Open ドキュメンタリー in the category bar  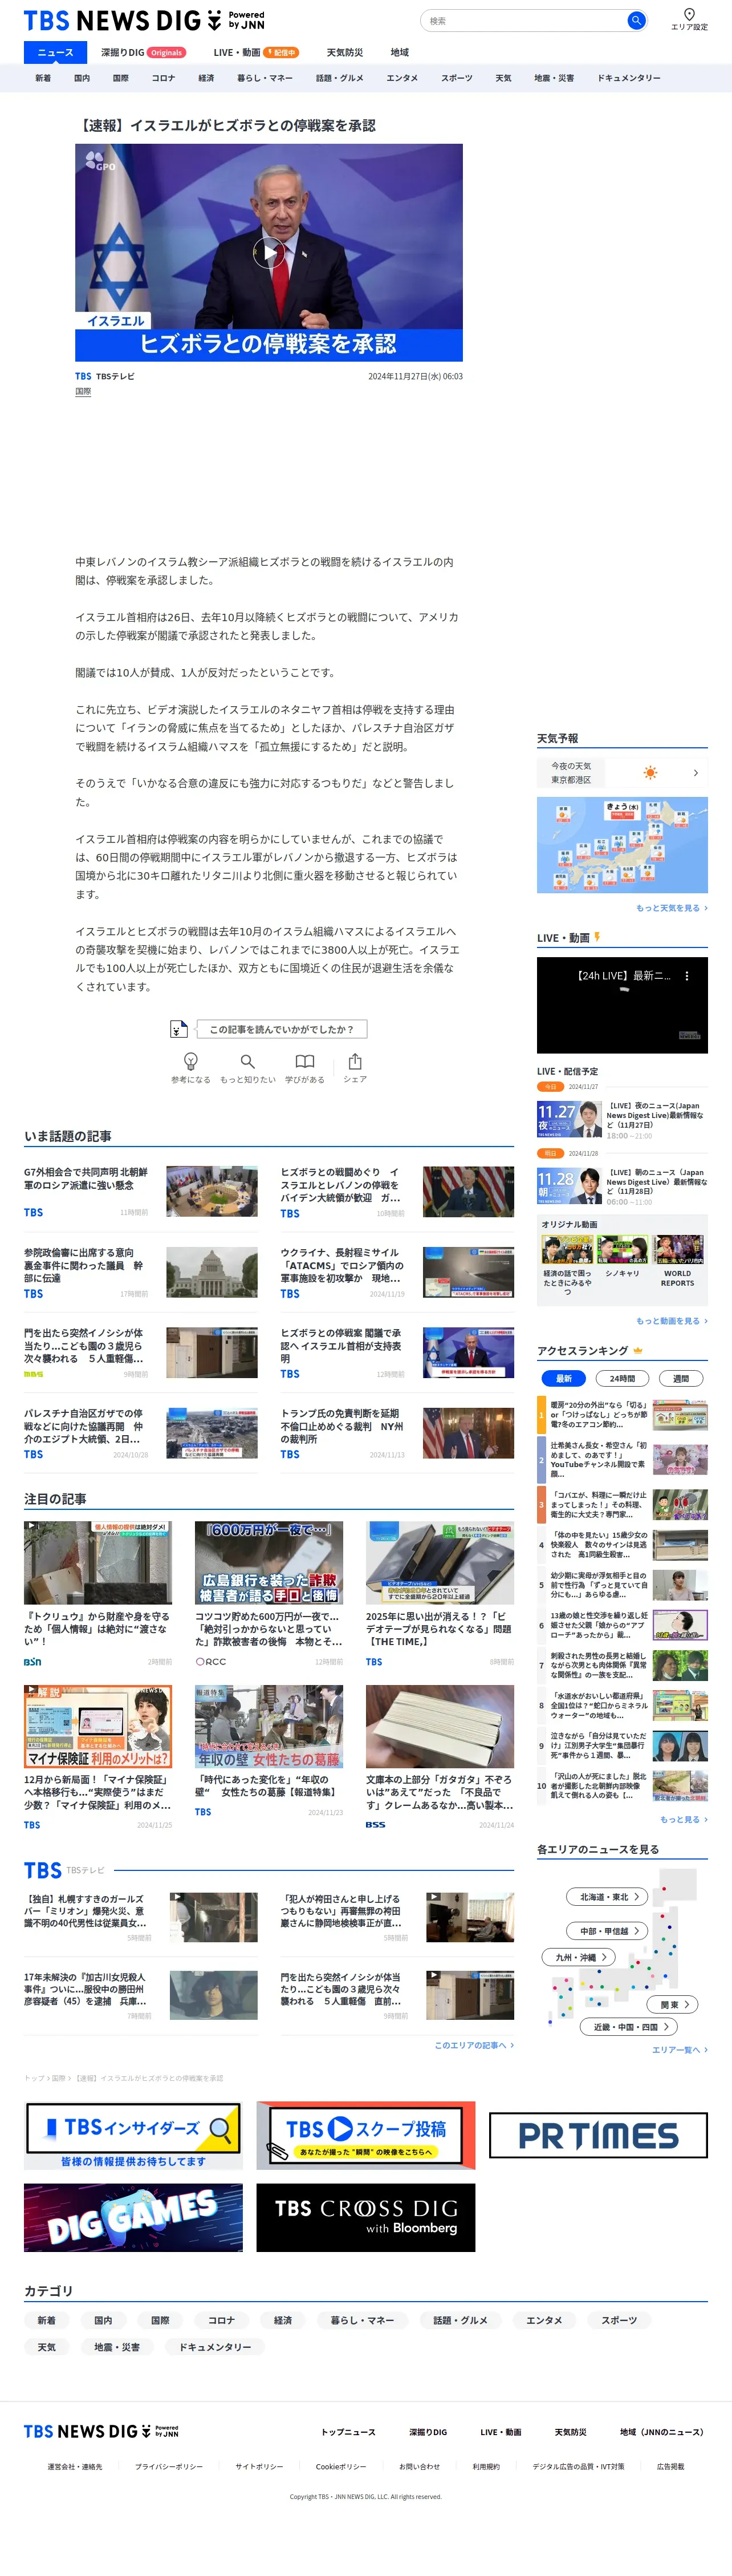tap(629, 78)
